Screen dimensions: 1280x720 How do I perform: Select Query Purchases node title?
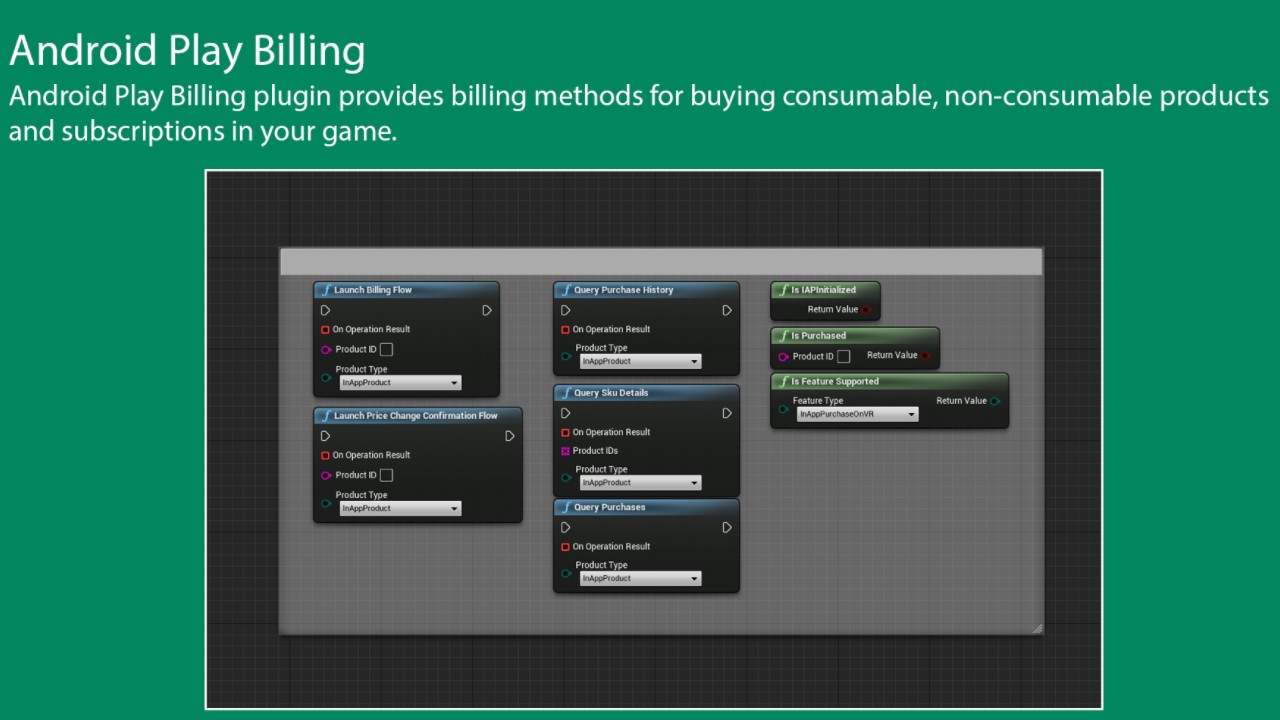tap(609, 507)
